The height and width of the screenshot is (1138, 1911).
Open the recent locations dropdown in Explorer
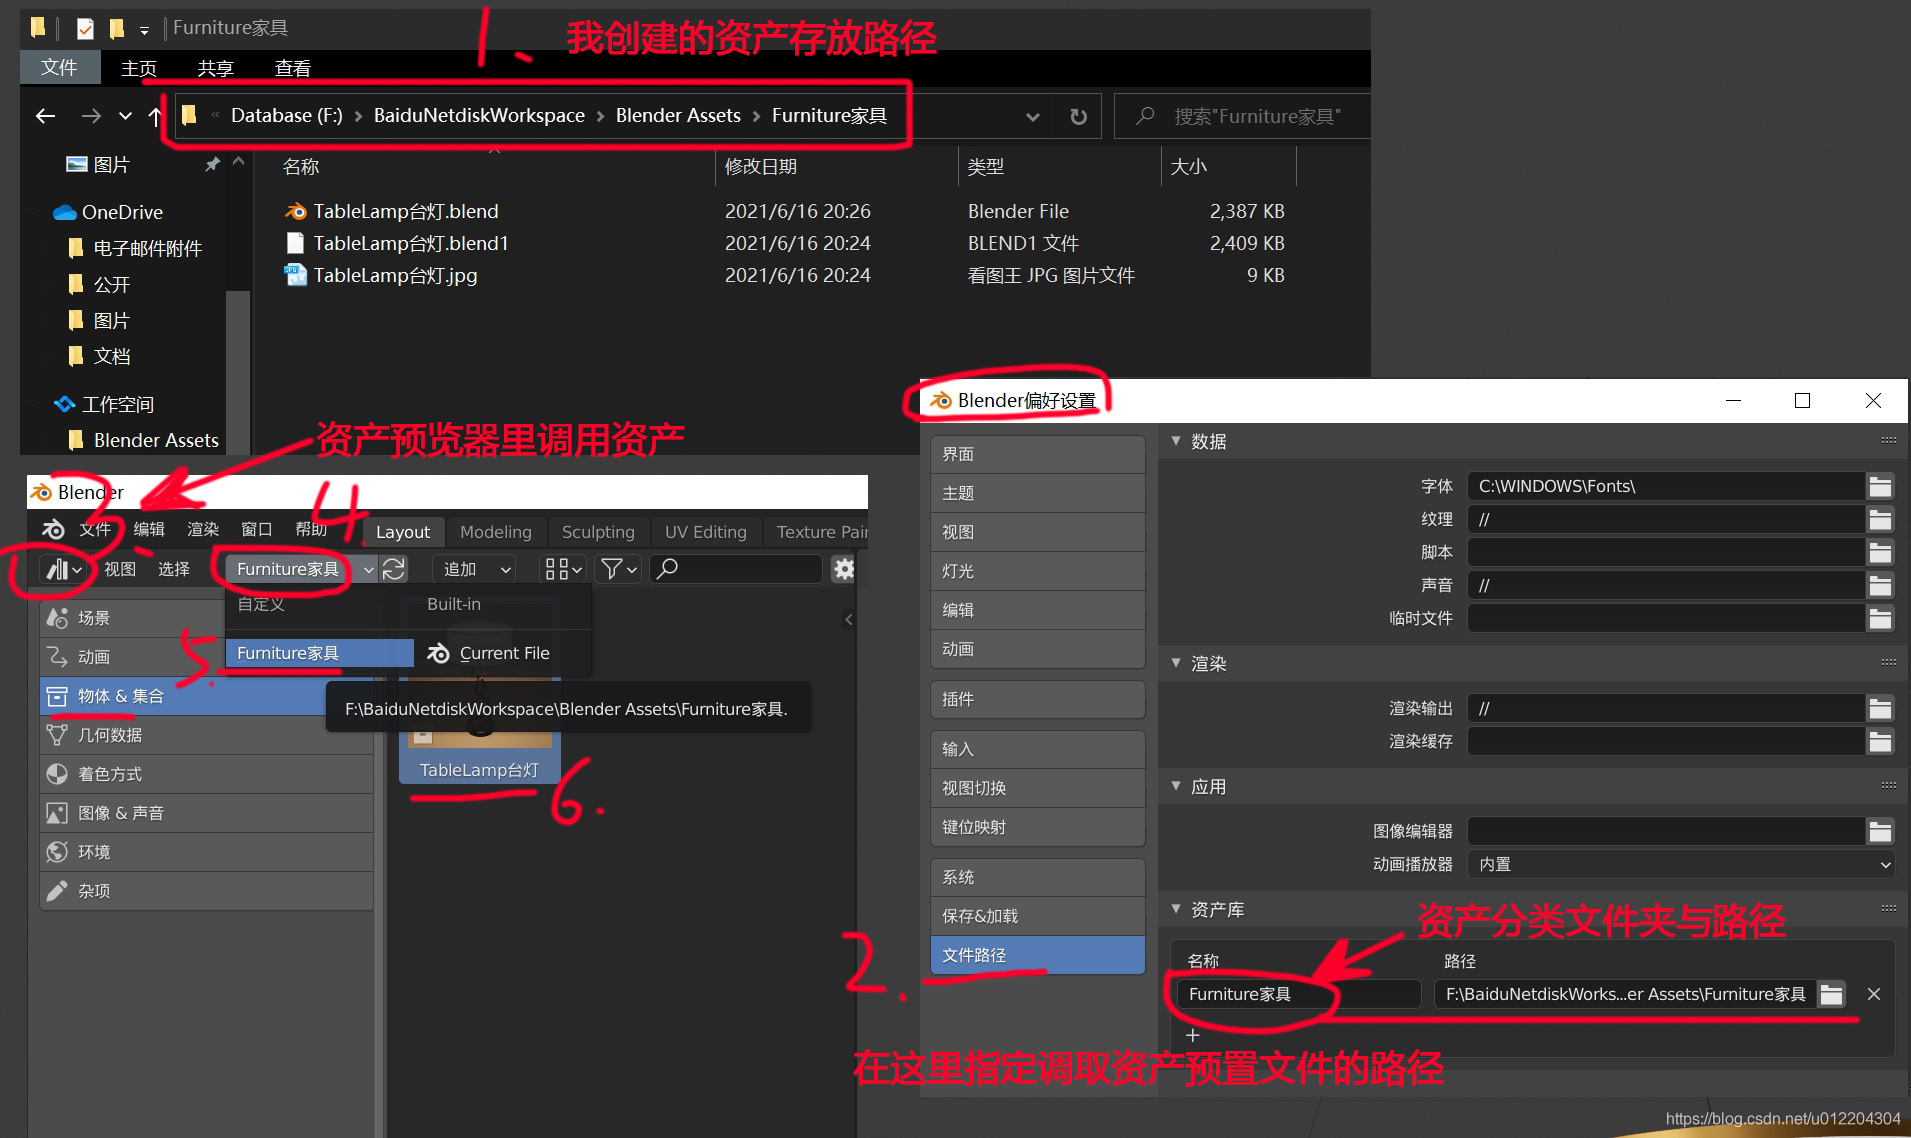point(125,116)
